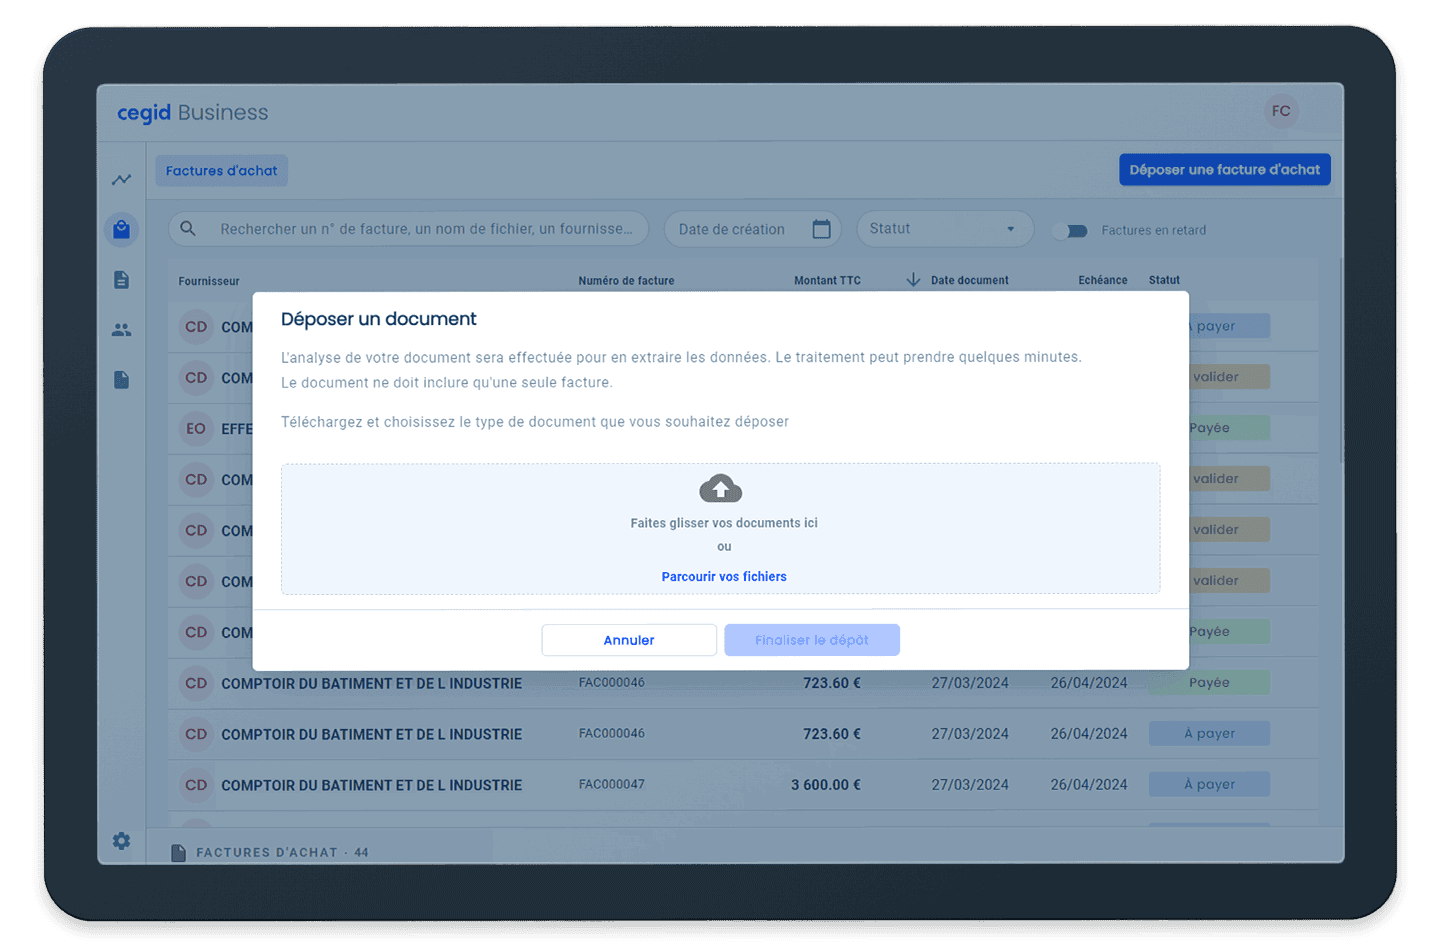Select the Factures d'achat tab
The image size is (1440, 950).
(x=221, y=171)
